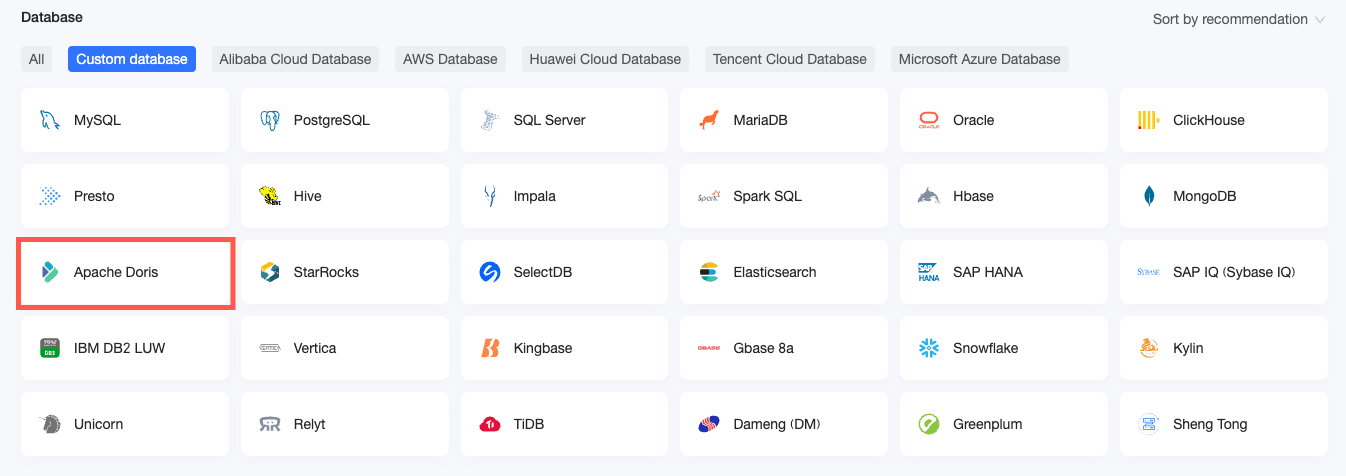
Task: Select the Tencent Cloud Database tab
Action: click(789, 59)
